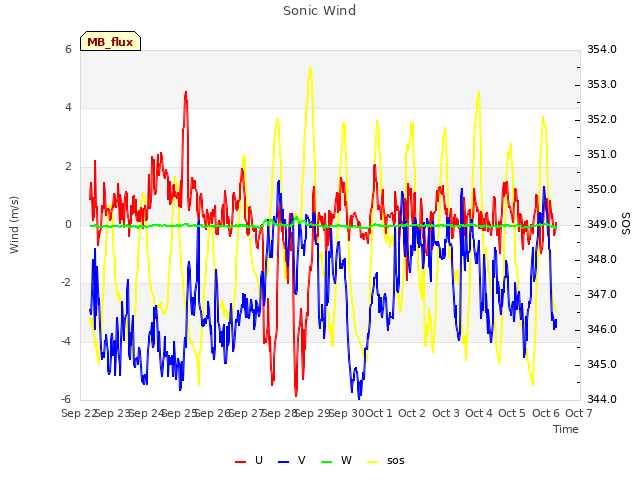
Task: Select the V legend label
Action: pyautogui.click(x=302, y=460)
